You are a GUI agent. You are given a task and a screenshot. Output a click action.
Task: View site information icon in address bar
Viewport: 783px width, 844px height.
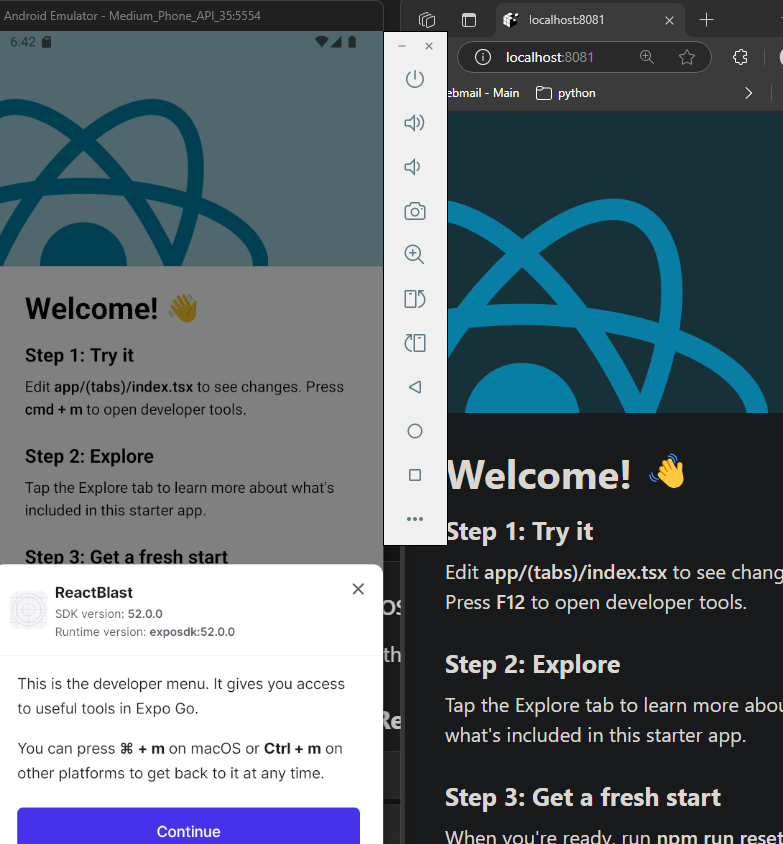click(483, 57)
